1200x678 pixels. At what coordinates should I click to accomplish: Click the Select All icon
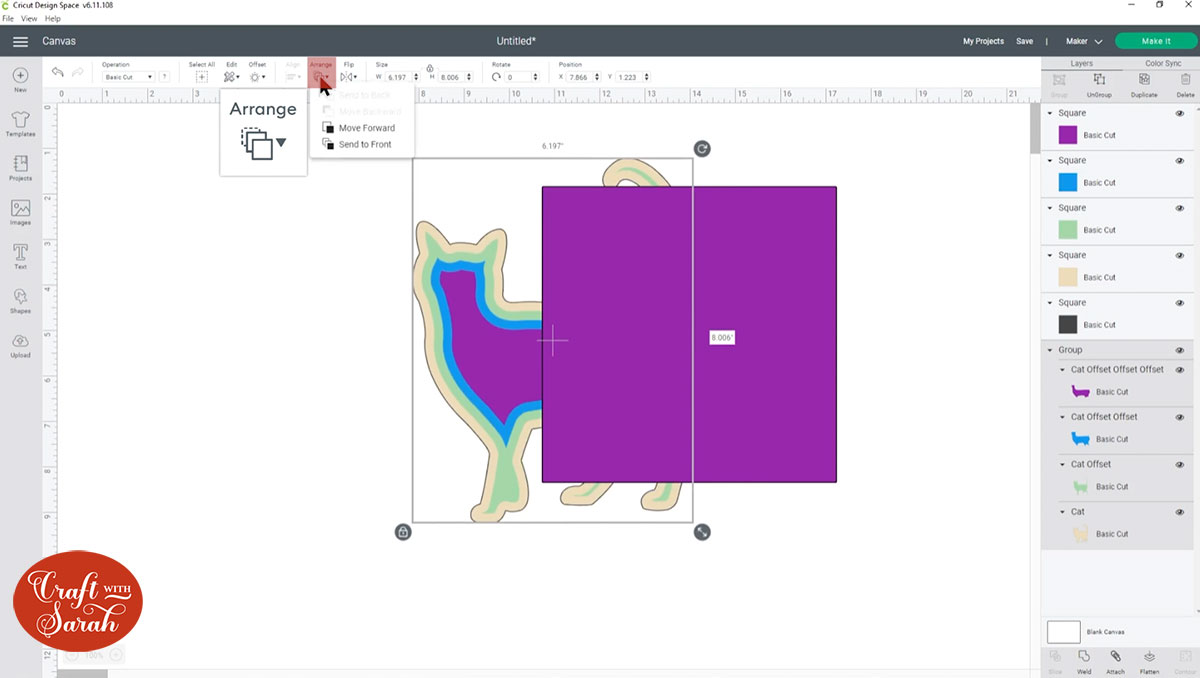click(x=202, y=76)
